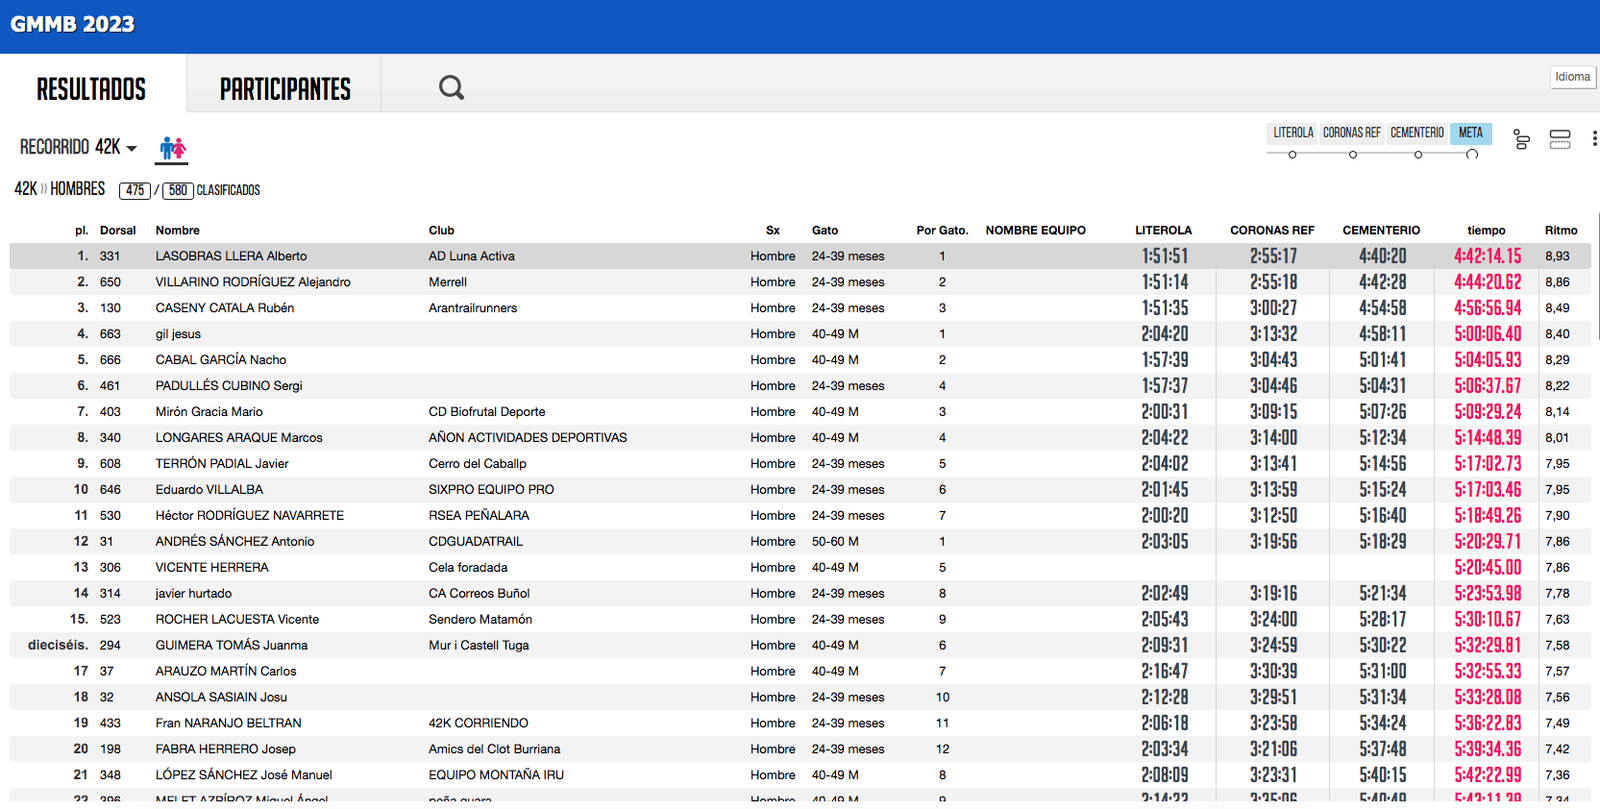Viewport: 1600px width, 809px height.
Task: Click the male/female gender filter icon
Action: (x=172, y=149)
